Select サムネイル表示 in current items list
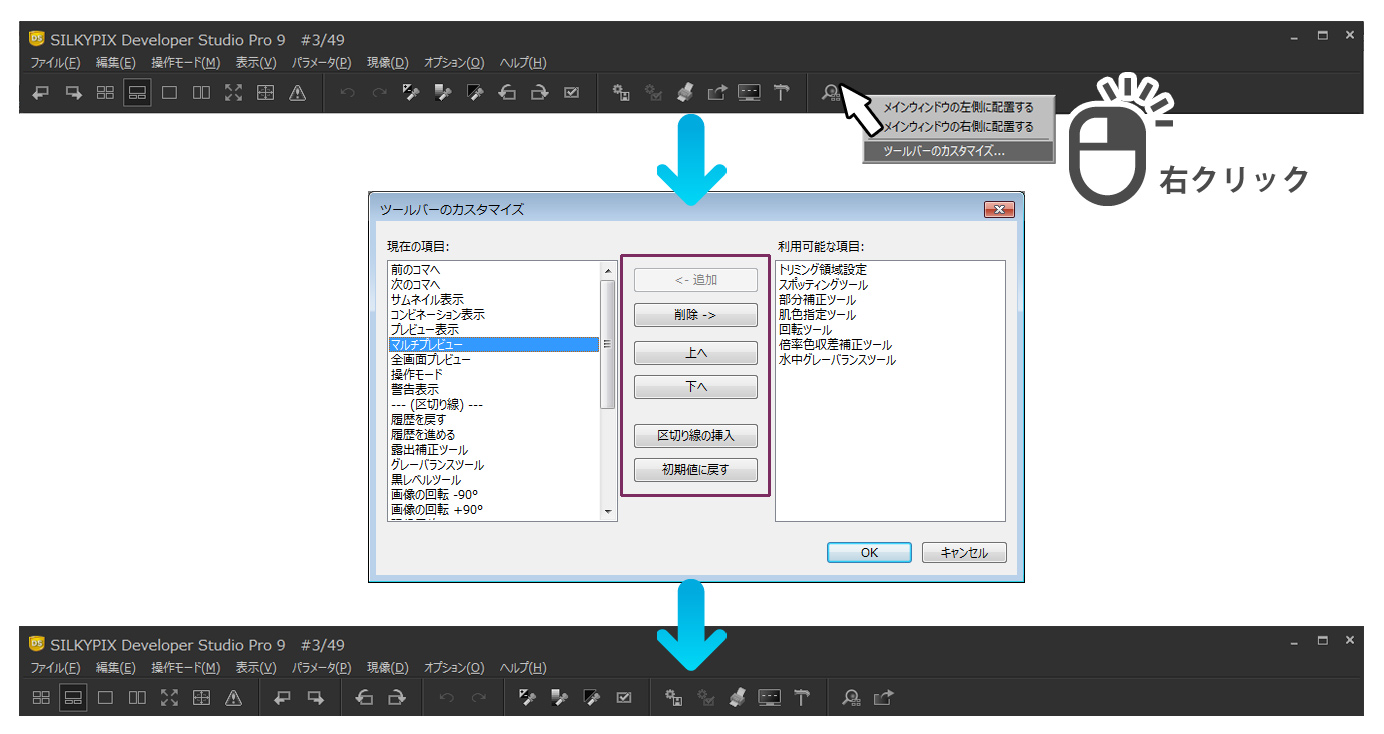This screenshot has width=1384, height=734. tap(494, 299)
